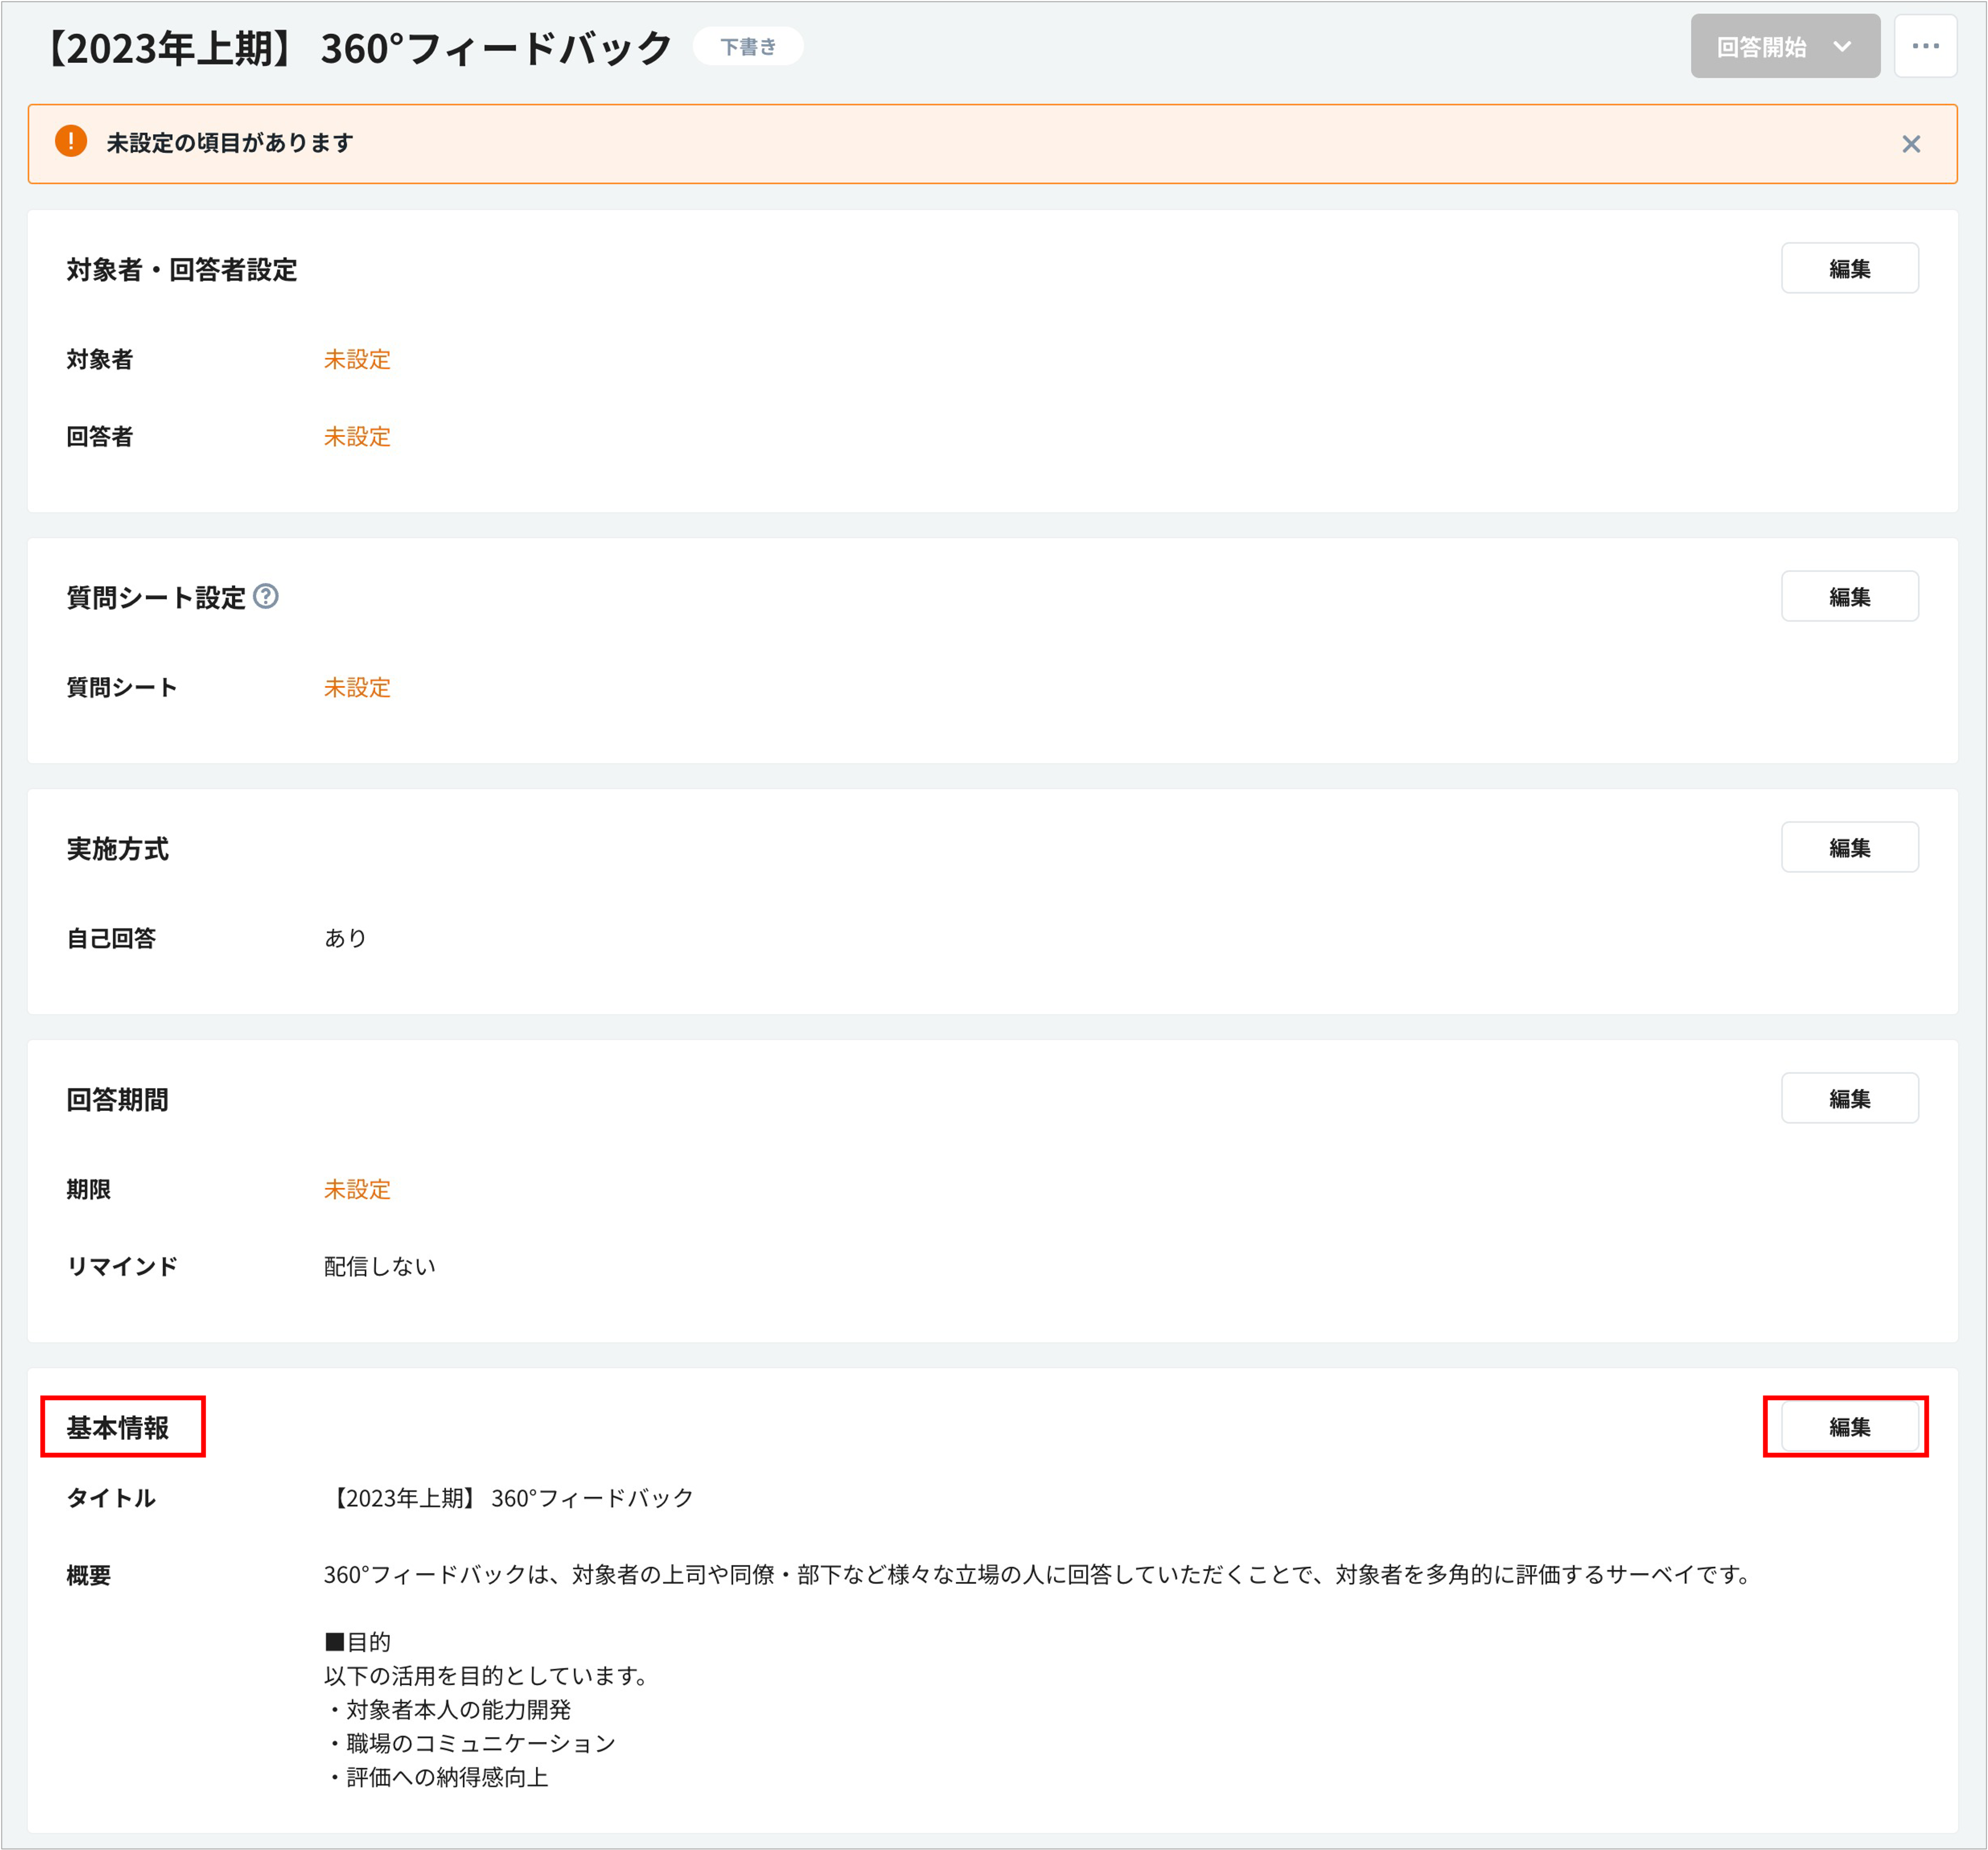Click the 未設定 value for 質問シート
The height and width of the screenshot is (1850, 1988).
[x=357, y=687]
